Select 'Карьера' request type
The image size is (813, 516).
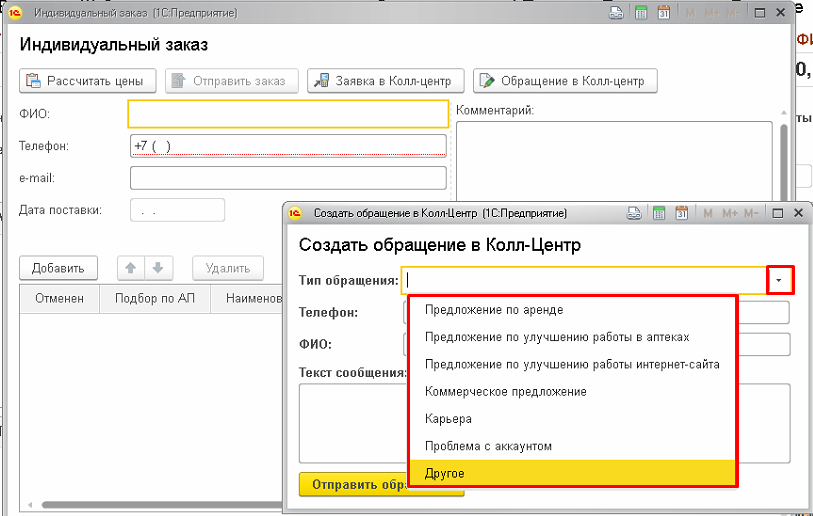pyautogui.click(x=448, y=418)
